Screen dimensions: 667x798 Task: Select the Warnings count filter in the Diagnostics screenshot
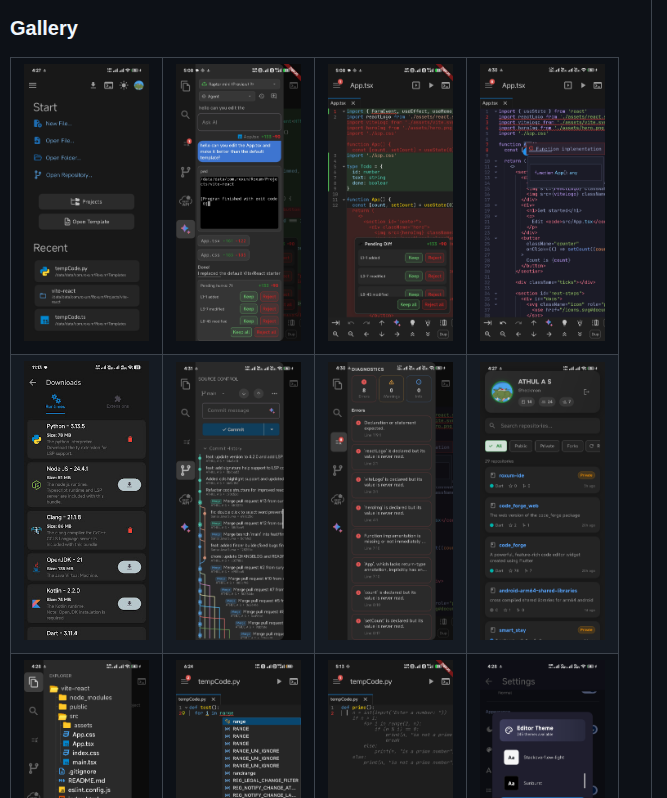click(x=391, y=388)
